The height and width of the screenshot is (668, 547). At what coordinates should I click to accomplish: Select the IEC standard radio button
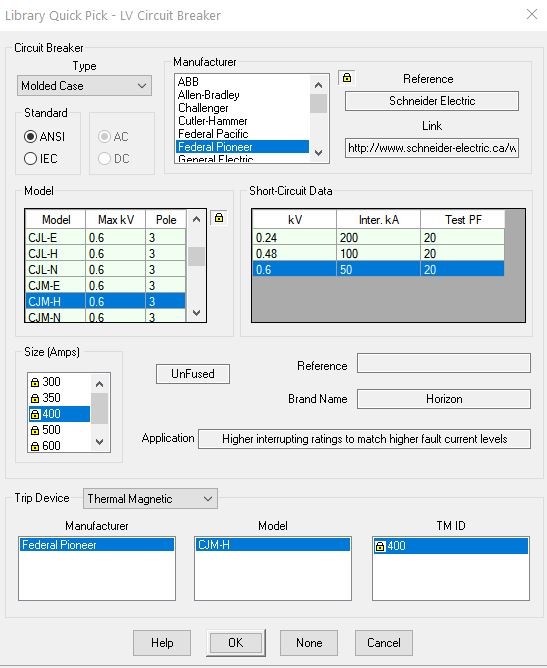(30, 158)
